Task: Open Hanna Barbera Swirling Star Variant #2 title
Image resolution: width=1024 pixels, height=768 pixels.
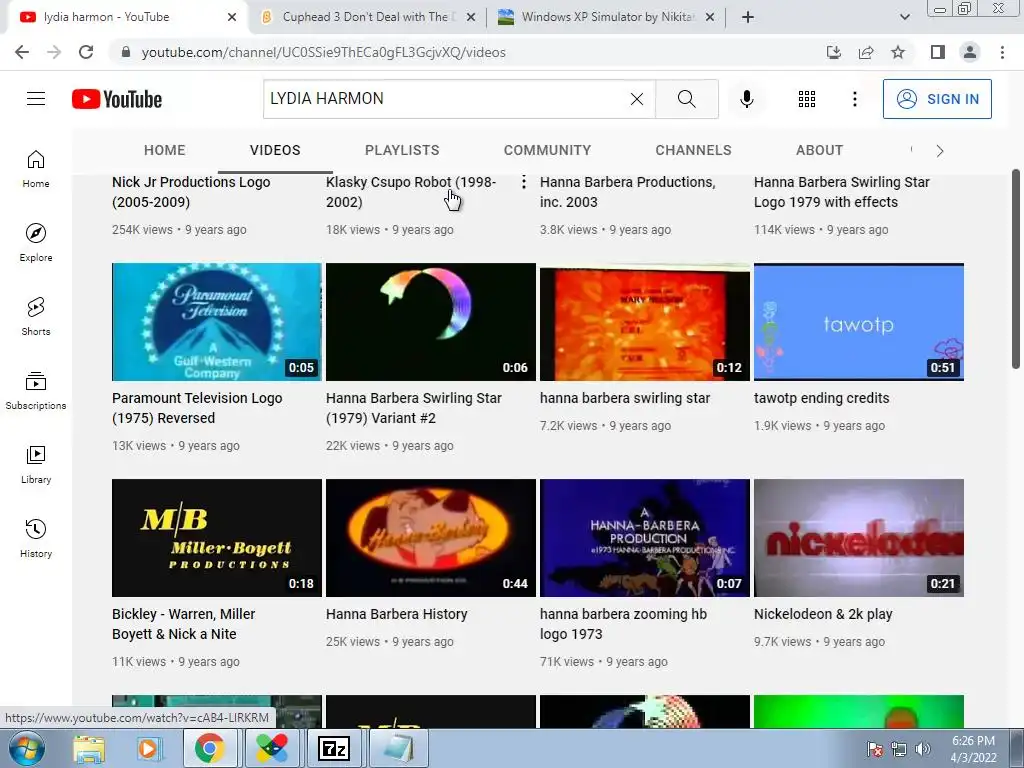Action: point(414,408)
